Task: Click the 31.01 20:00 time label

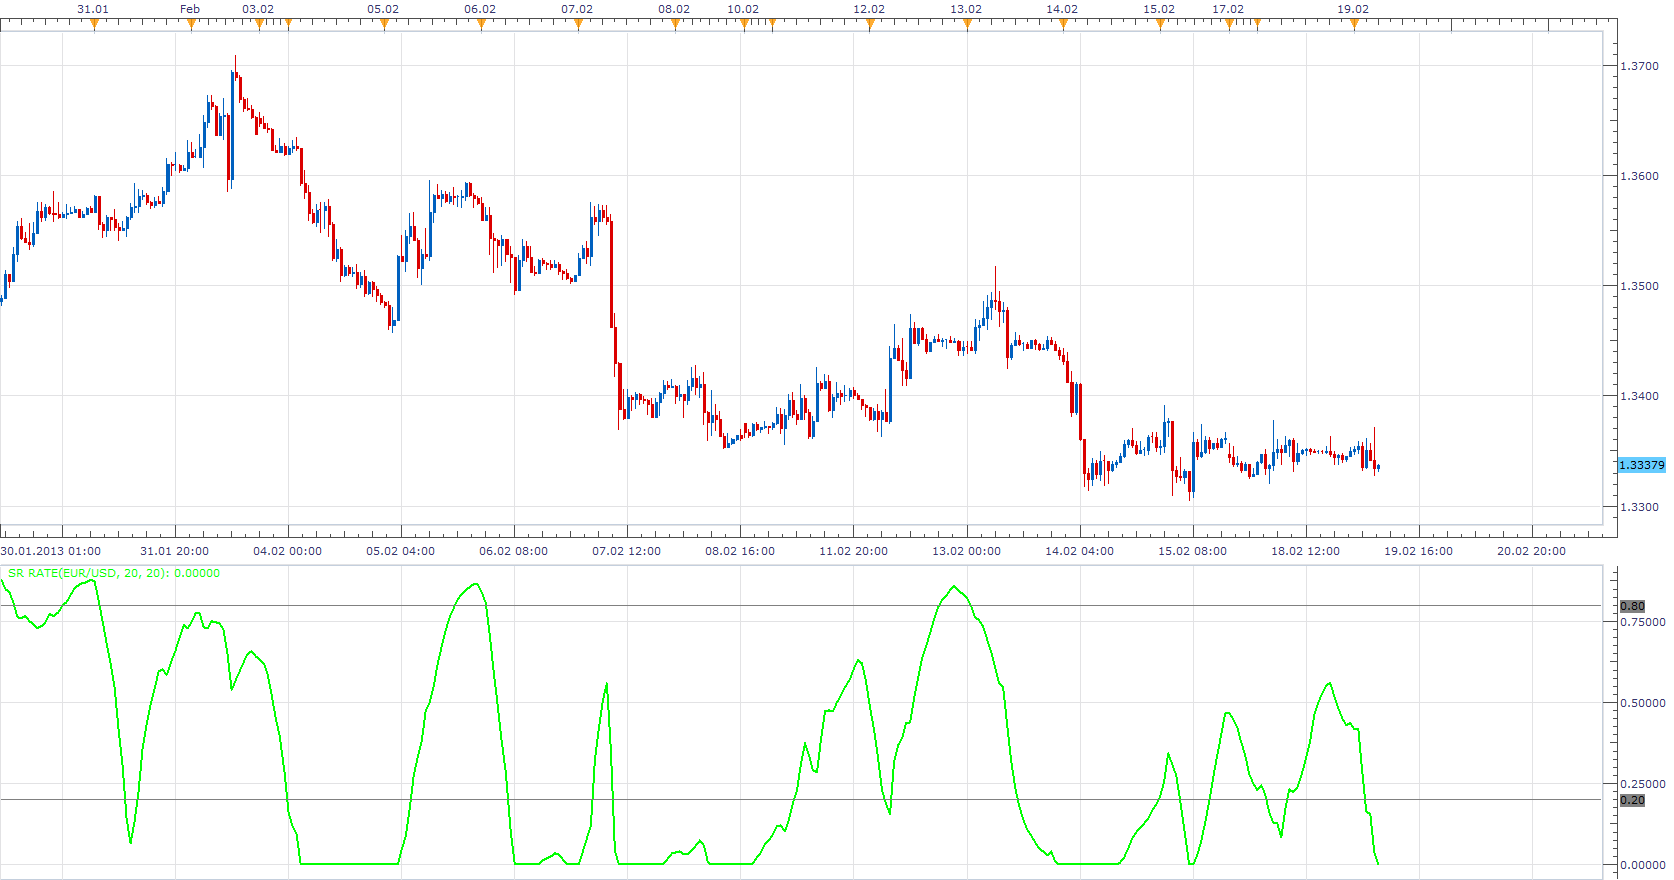Action: (175, 551)
